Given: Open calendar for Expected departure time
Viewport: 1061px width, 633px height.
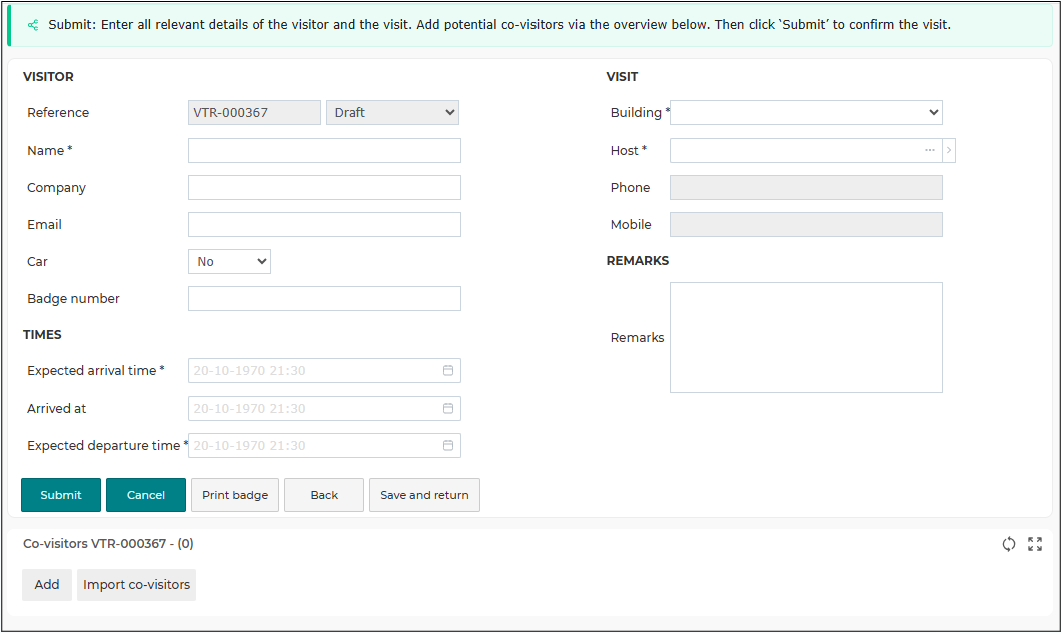Looking at the screenshot, I should click(448, 445).
